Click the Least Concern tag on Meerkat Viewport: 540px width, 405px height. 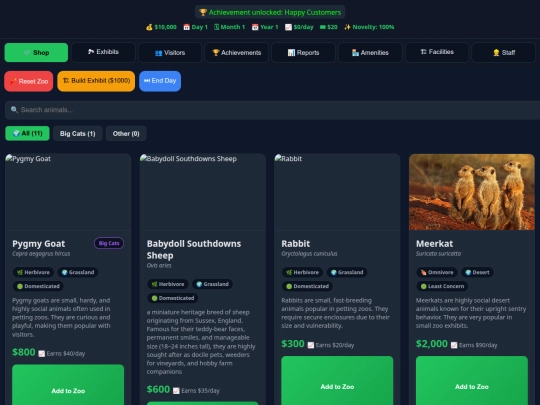442,286
